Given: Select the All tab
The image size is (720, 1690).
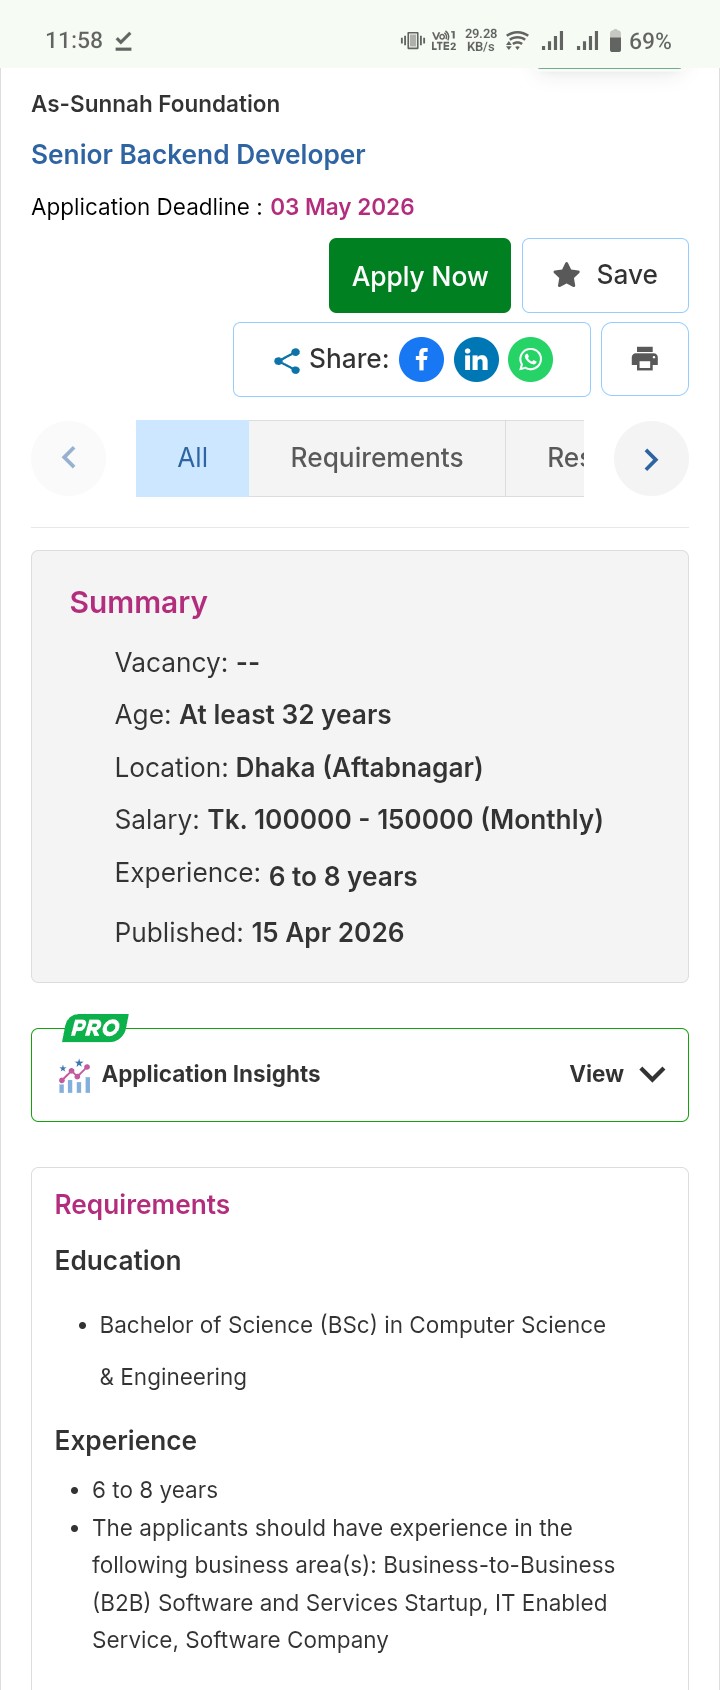Looking at the screenshot, I should coord(192,458).
